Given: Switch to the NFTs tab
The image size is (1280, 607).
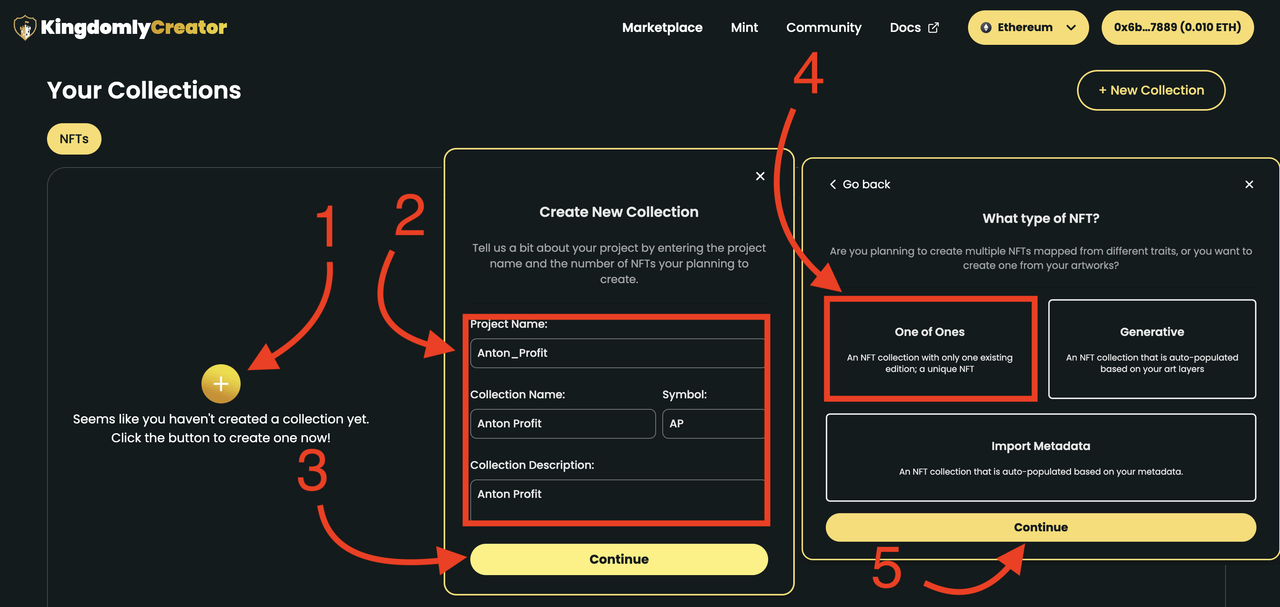Looking at the screenshot, I should (74, 139).
